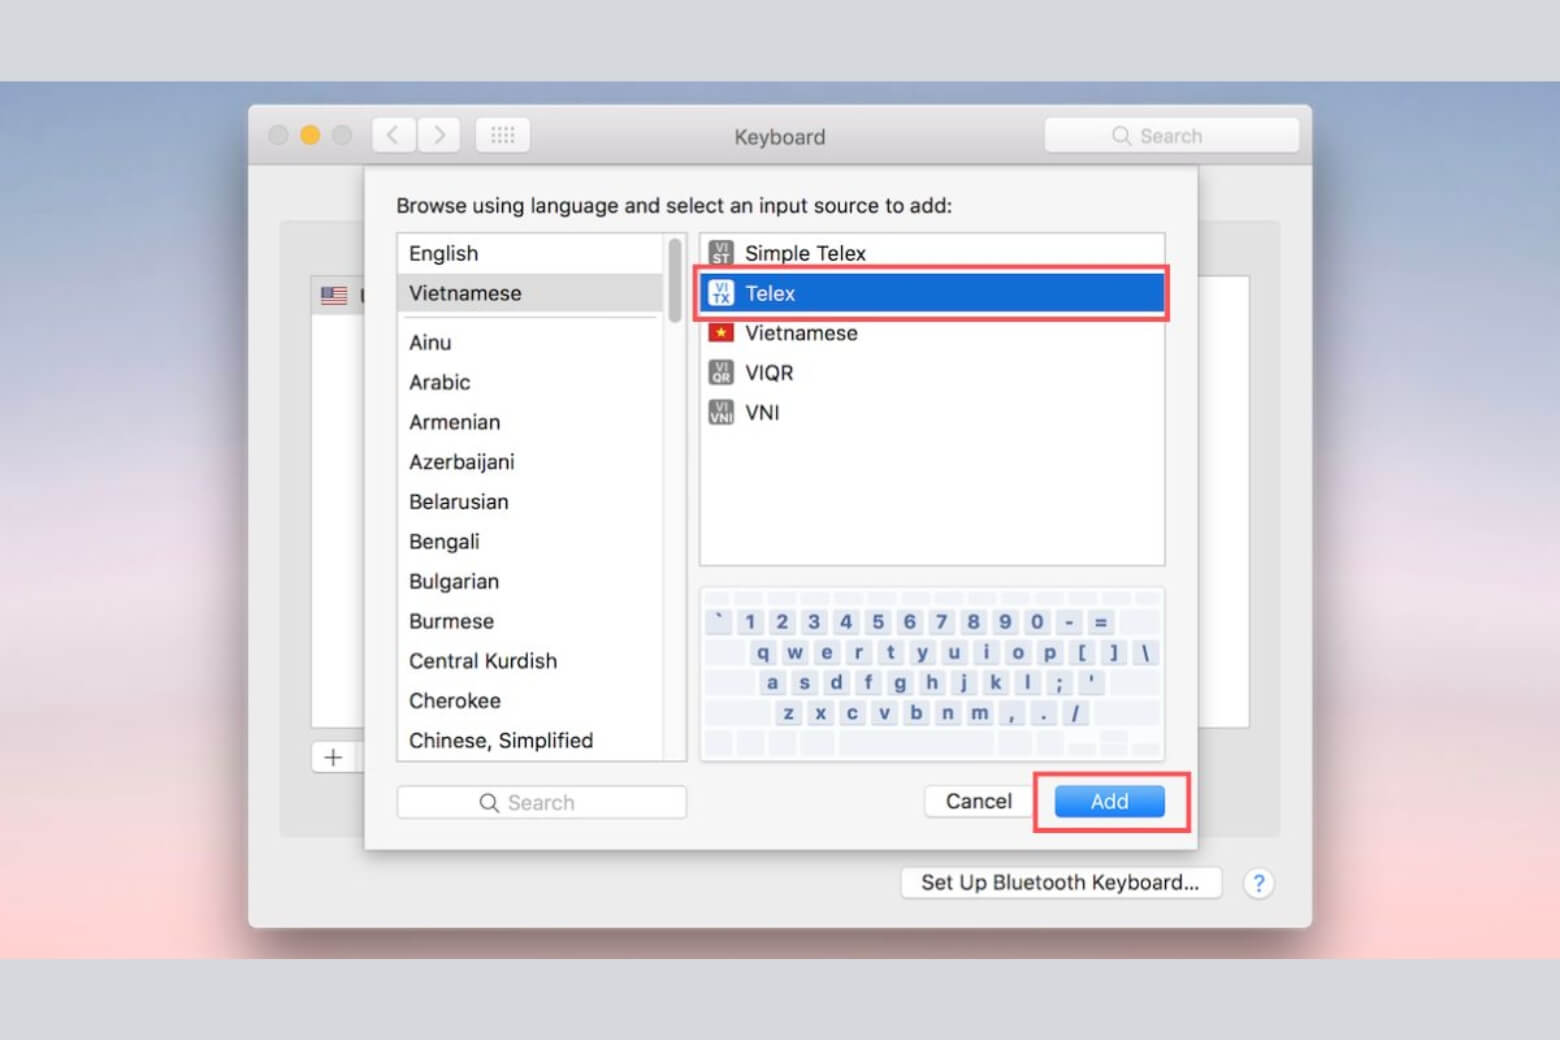Click the Vietnamese flag icon

(720, 333)
